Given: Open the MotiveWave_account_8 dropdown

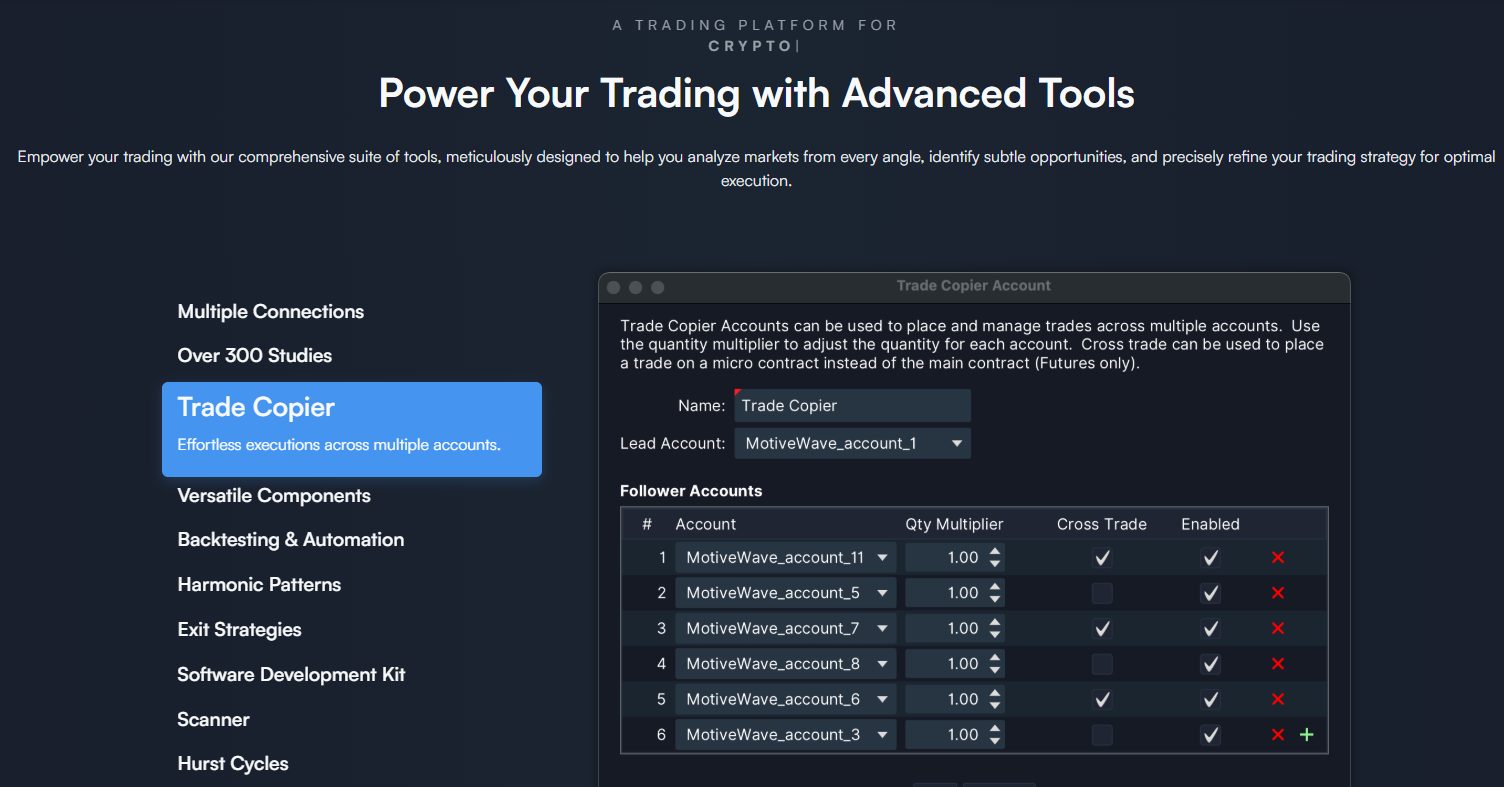Looking at the screenshot, I should point(785,664).
